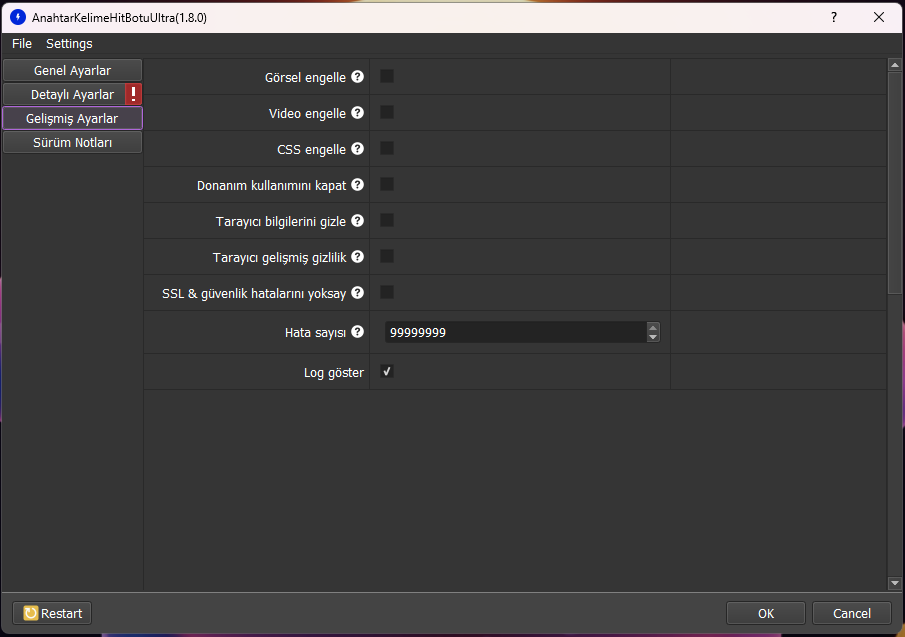Click the title bar question mark help button

[x=834, y=17]
